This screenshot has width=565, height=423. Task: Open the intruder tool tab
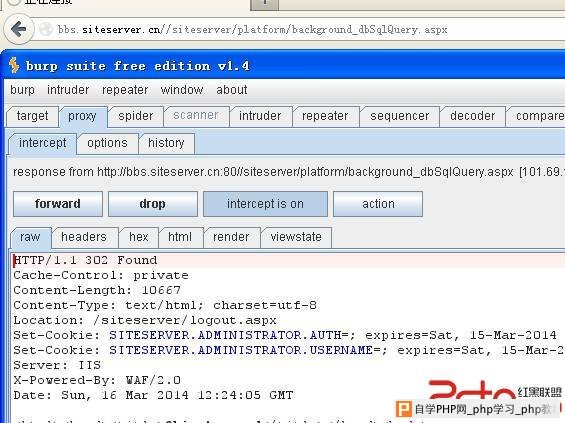click(x=260, y=116)
